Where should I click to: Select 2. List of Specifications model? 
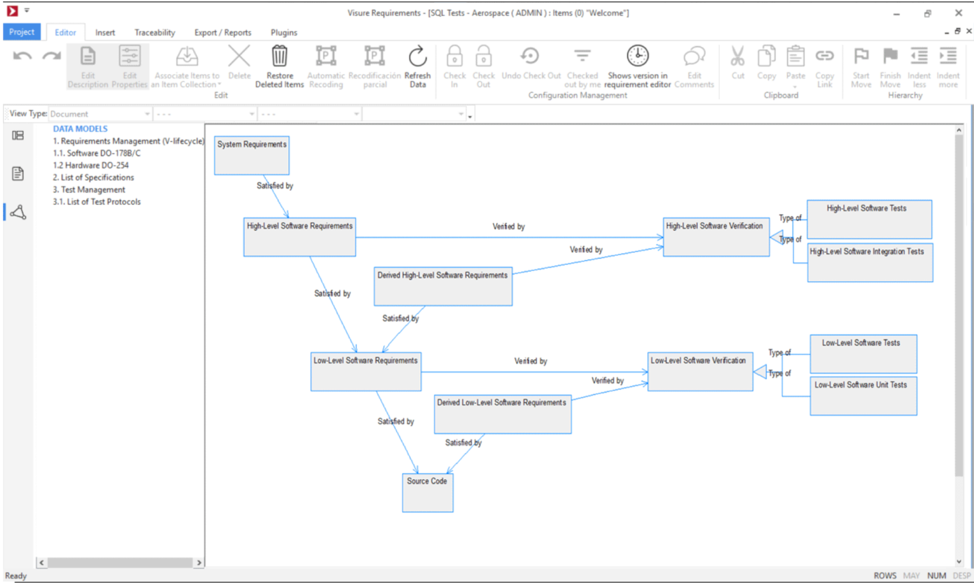click(x=93, y=178)
